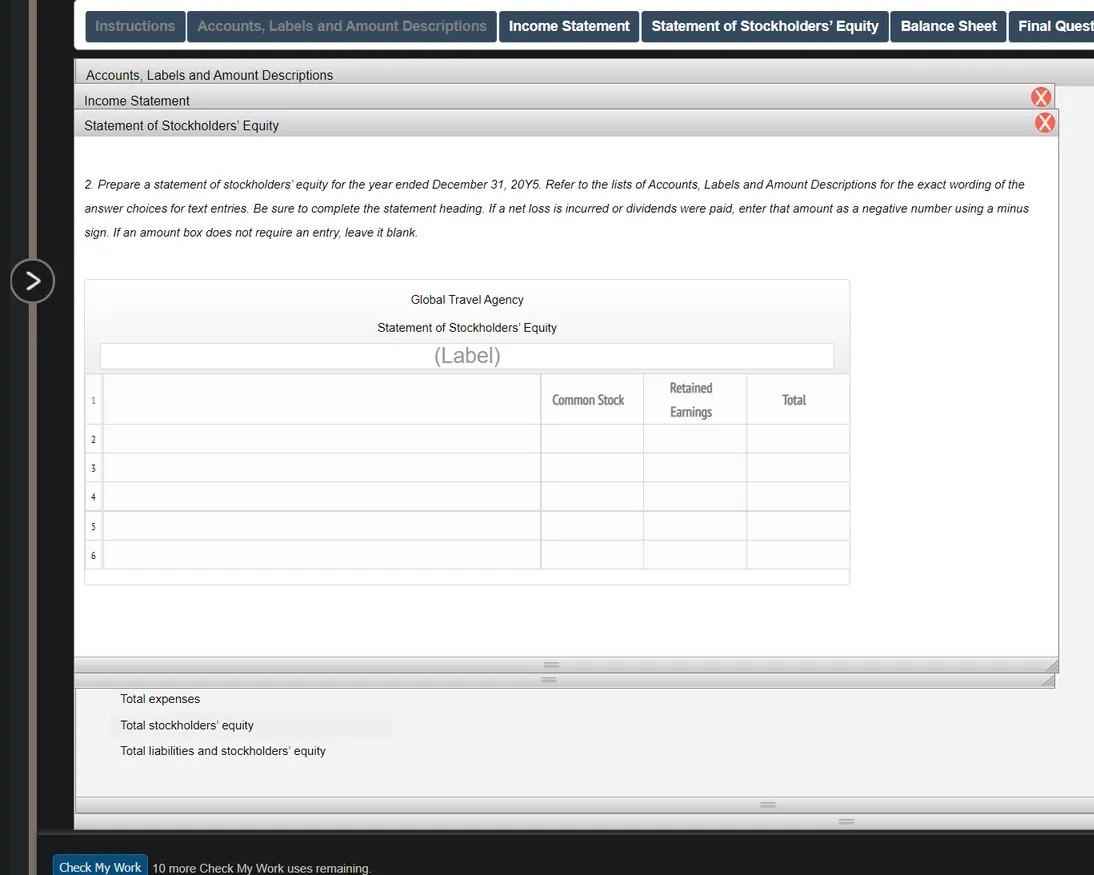Click the resize grip below the statement panel
The width and height of the screenshot is (1094, 875).
point(547,663)
